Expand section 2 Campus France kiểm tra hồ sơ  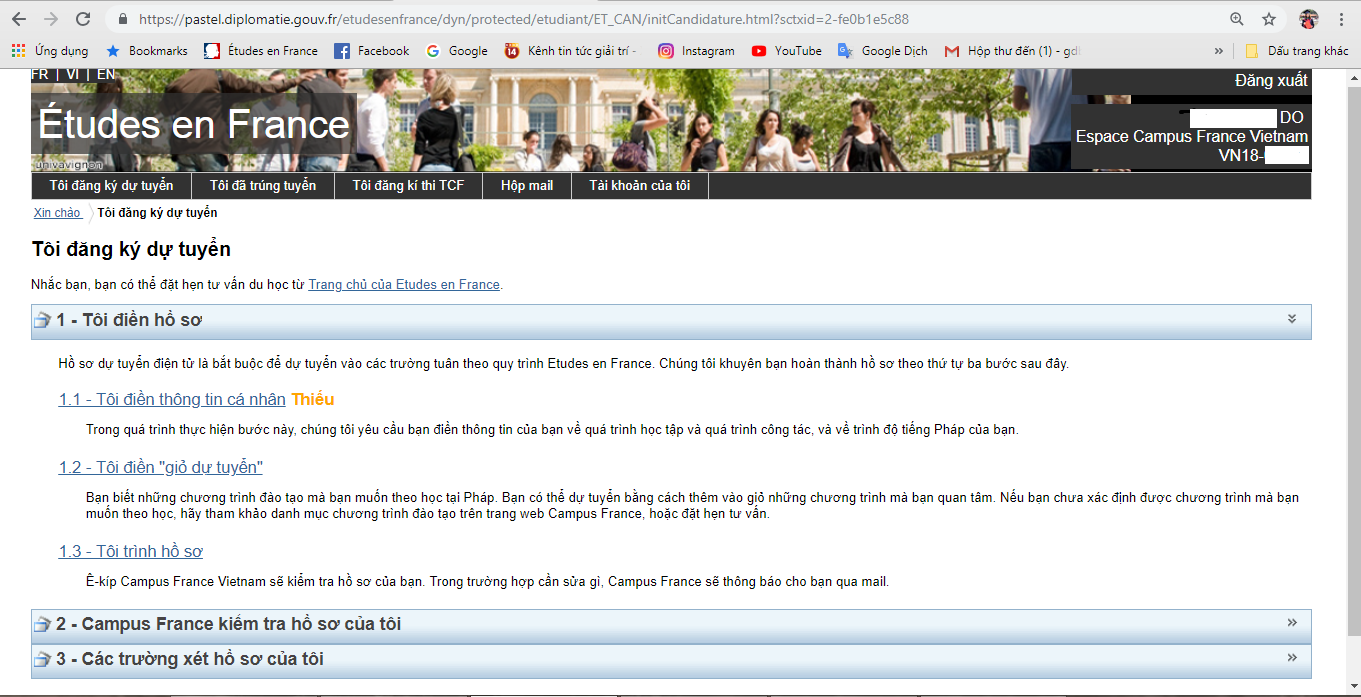click(1292, 623)
